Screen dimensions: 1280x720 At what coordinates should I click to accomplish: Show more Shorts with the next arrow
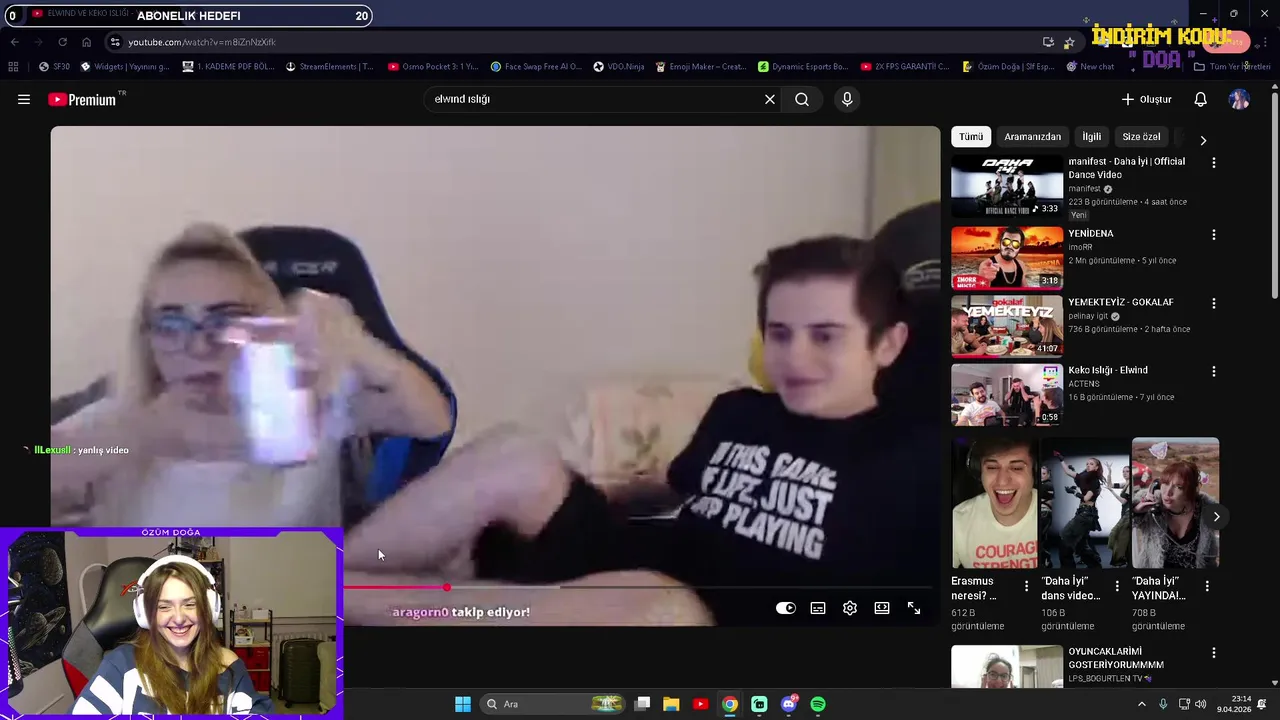pyautogui.click(x=1216, y=516)
